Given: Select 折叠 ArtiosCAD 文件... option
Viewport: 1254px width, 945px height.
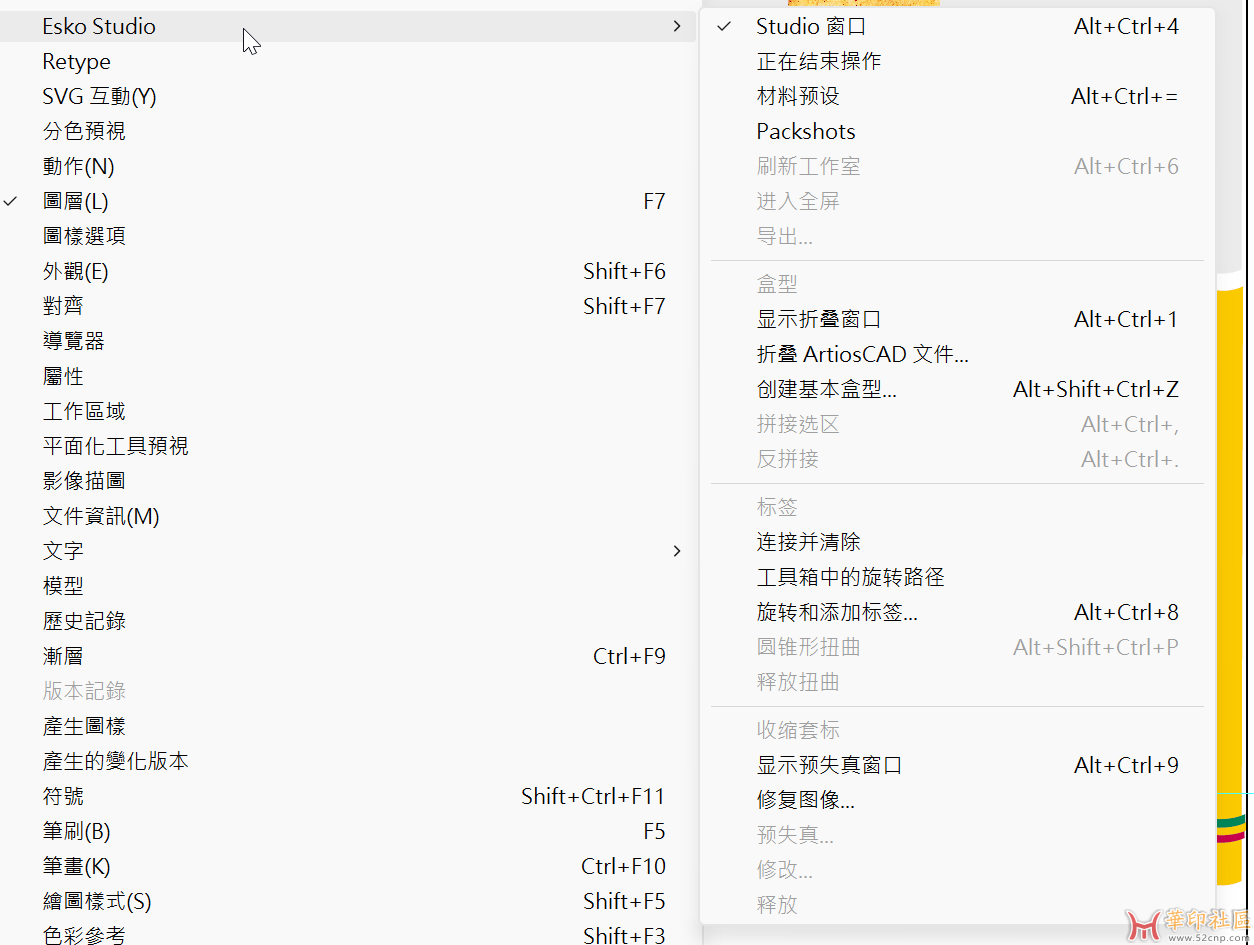Looking at the screenshot, I should [862, 355].
